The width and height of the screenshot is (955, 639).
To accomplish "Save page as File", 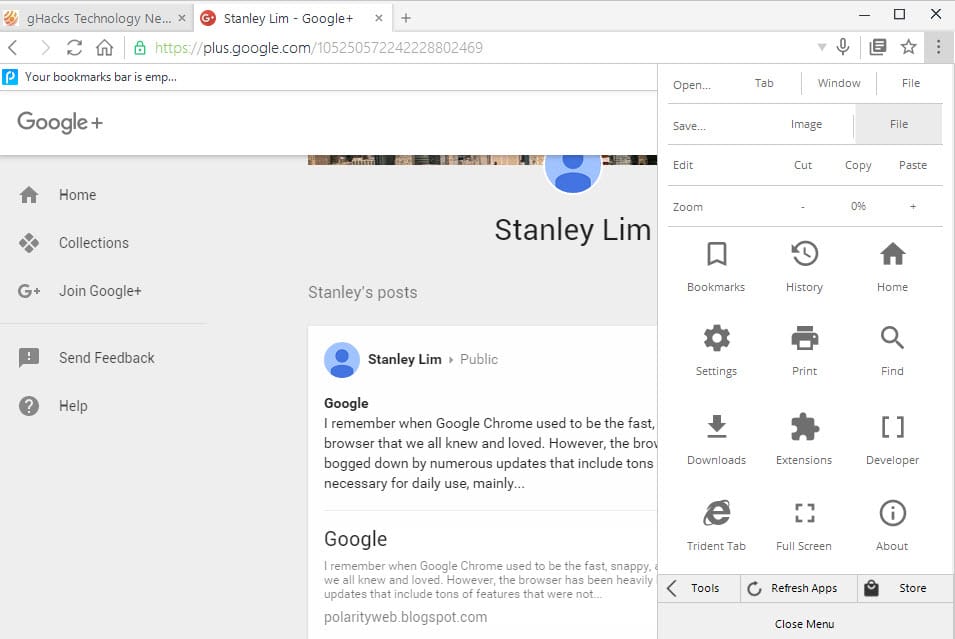I will pos(898,124).
